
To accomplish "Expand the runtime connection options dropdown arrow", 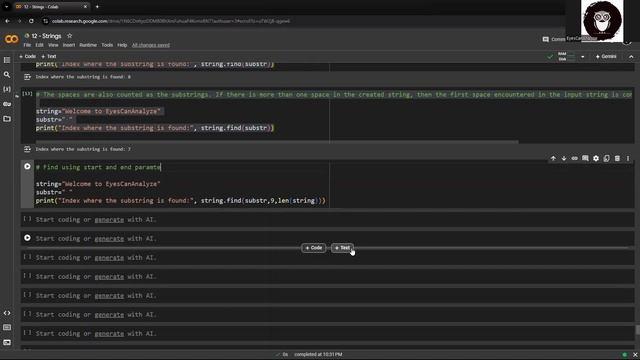I will 582,57.
